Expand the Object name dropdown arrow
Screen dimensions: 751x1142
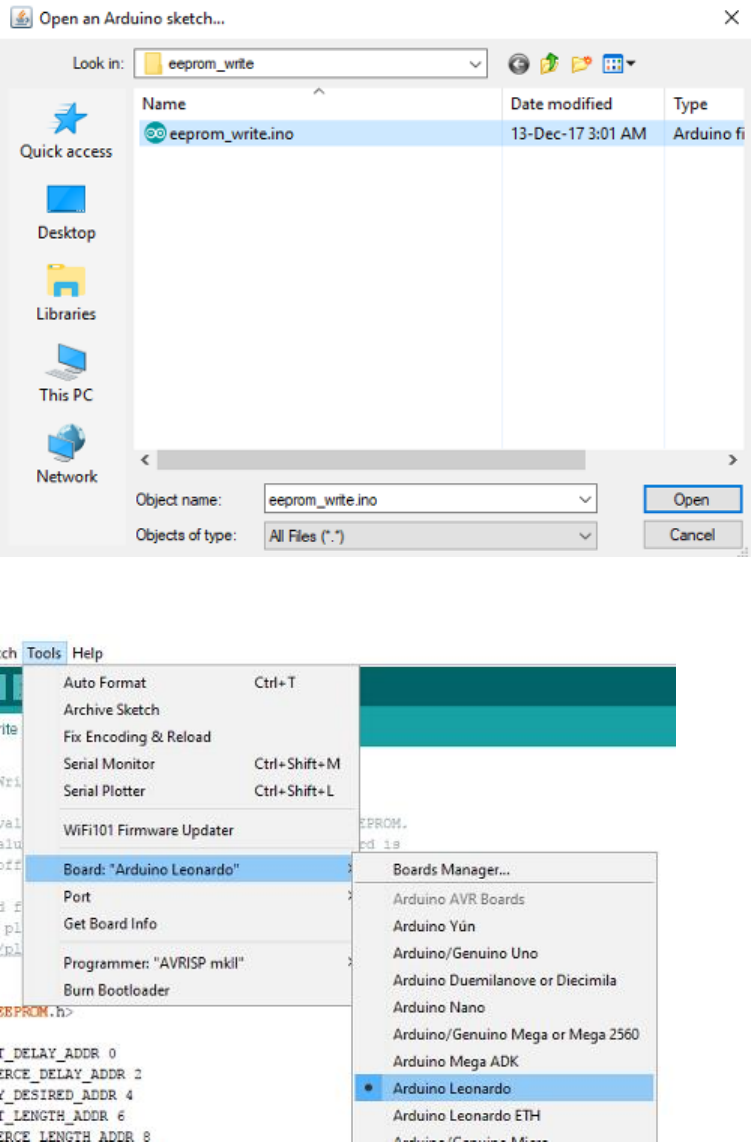(585, 500)
